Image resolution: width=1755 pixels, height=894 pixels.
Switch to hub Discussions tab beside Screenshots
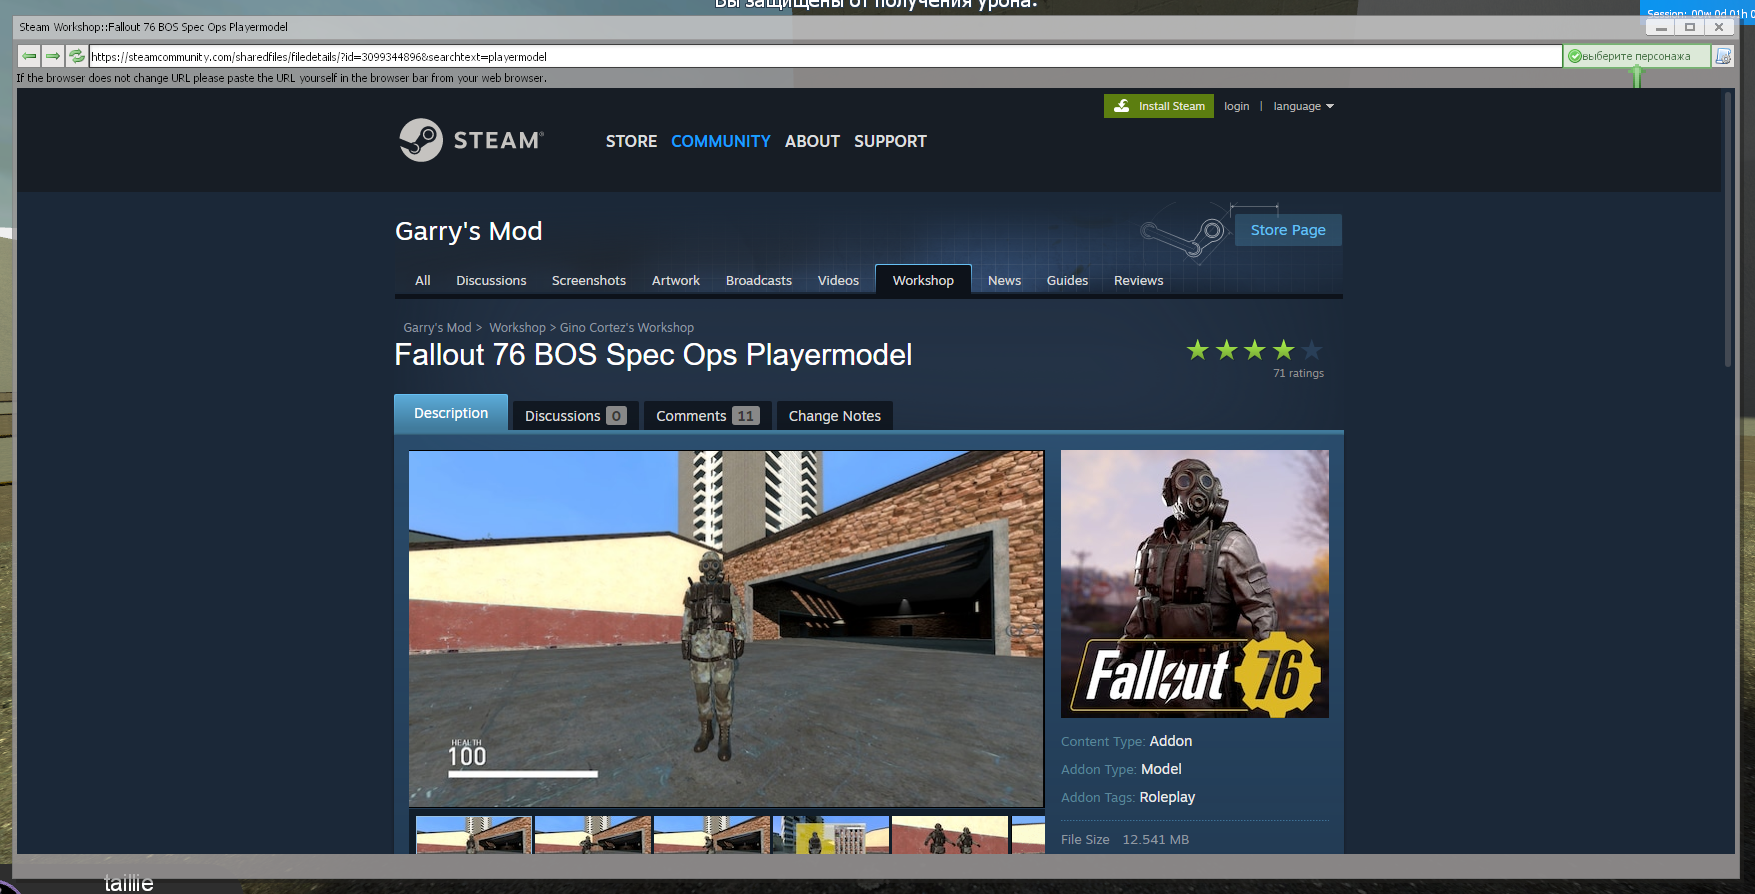[x=491, y=280]
